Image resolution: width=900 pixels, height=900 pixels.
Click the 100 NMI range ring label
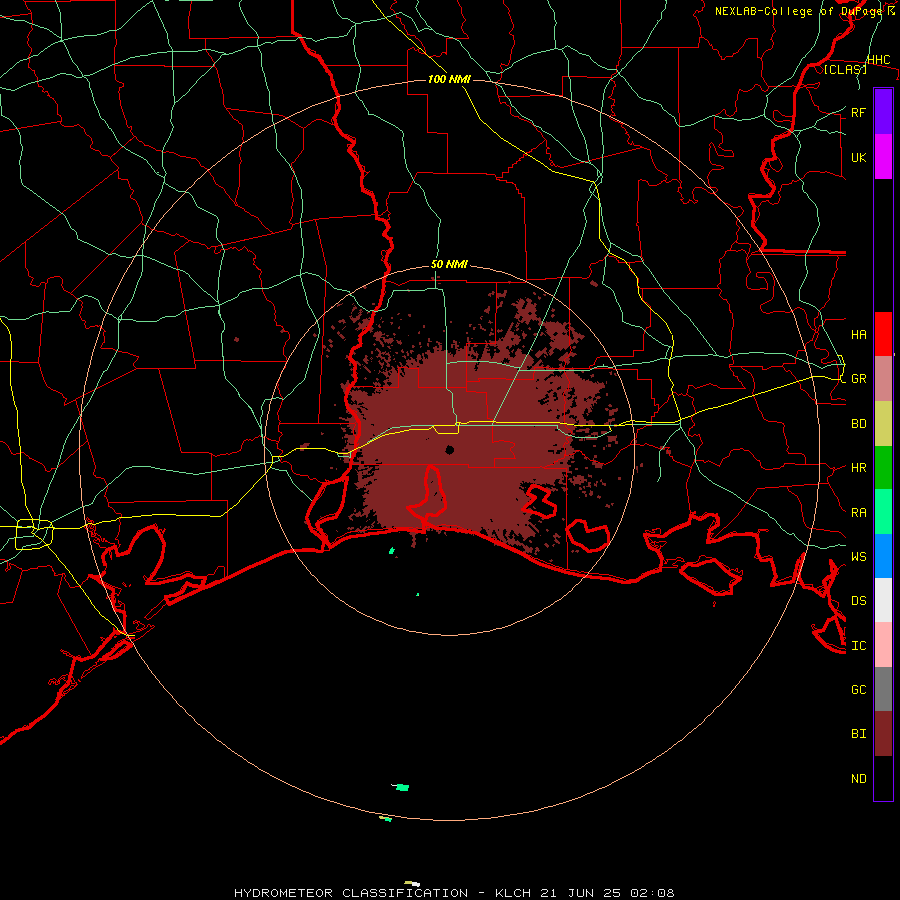pyautogui.click(x=449, y=79)
